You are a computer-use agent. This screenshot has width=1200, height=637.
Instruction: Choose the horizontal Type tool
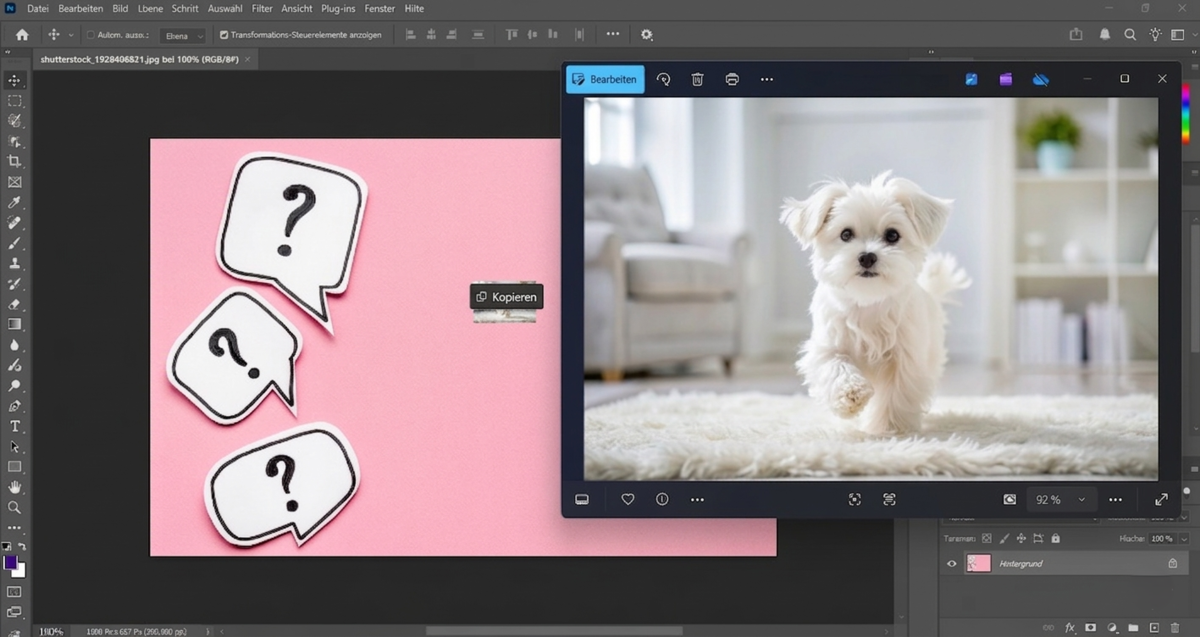(x=14, y=426)
